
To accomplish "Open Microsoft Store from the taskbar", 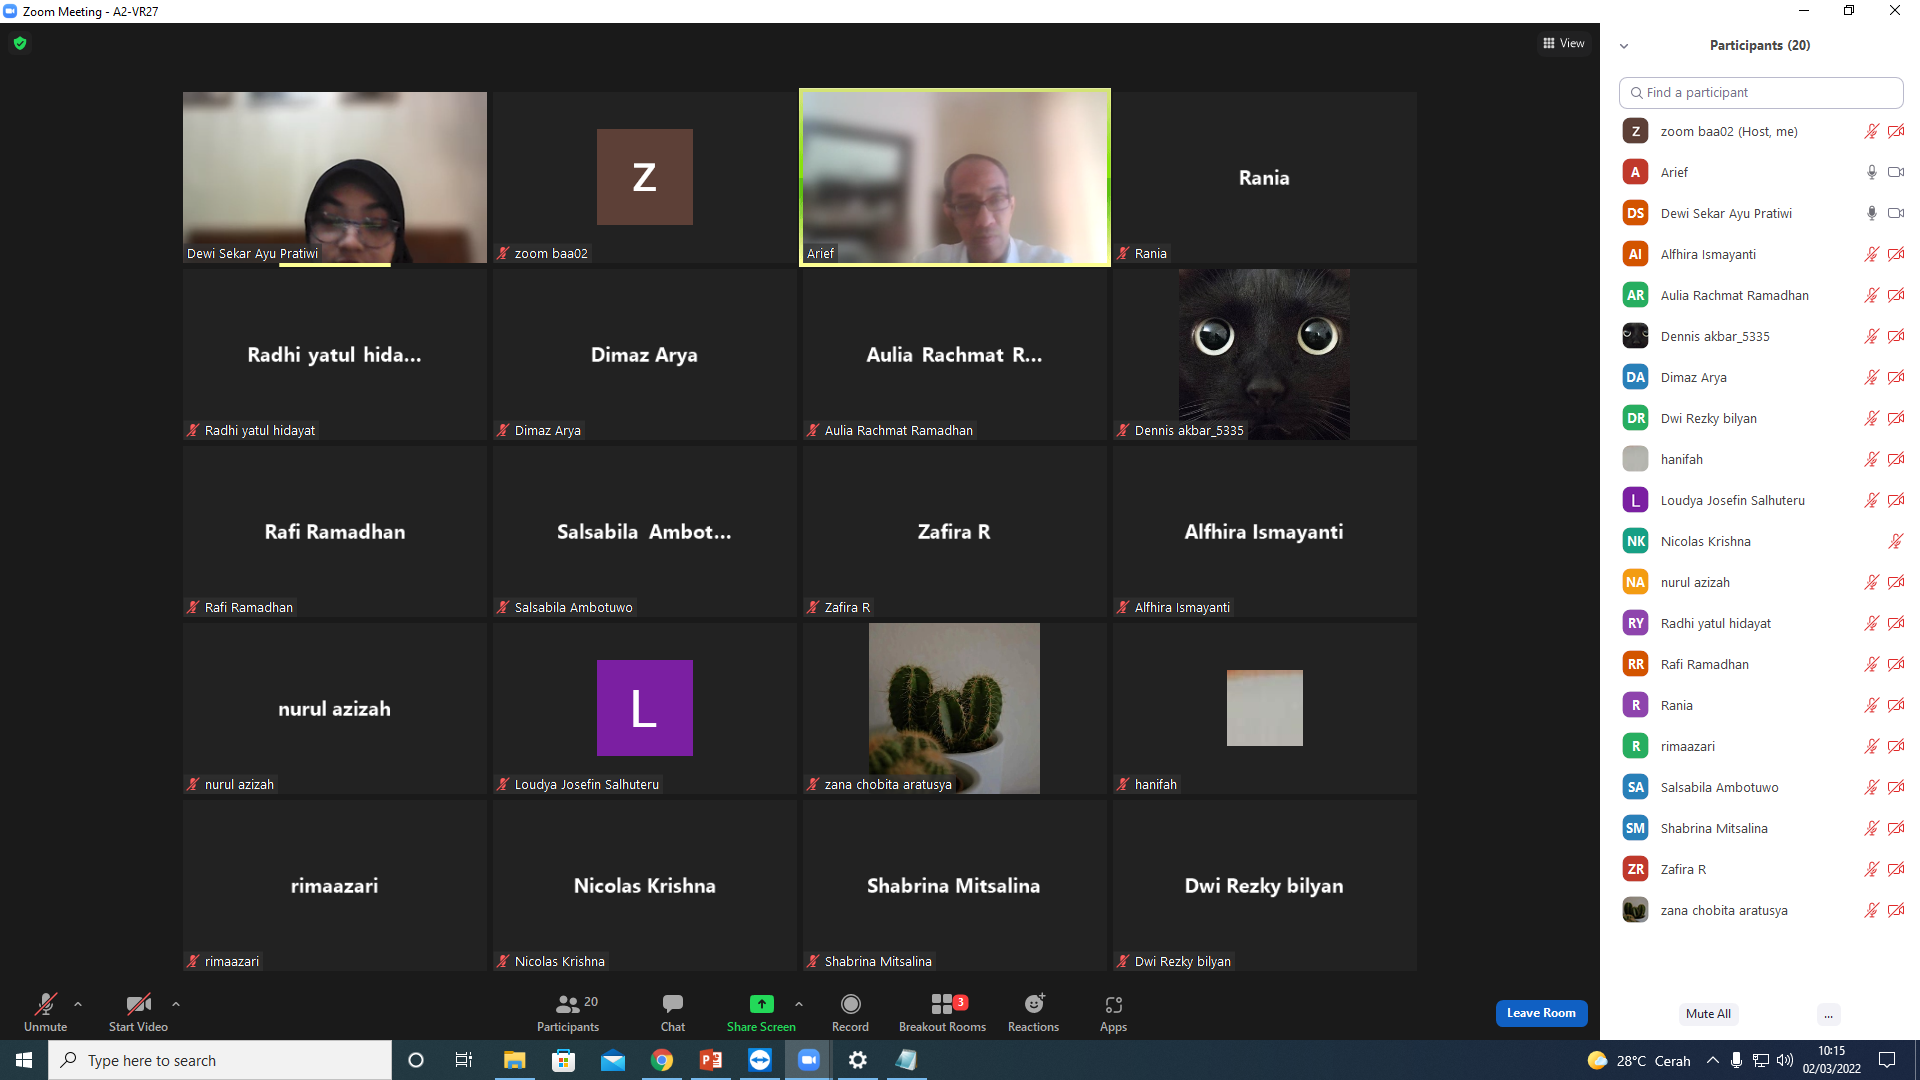I will (564, 1060).
